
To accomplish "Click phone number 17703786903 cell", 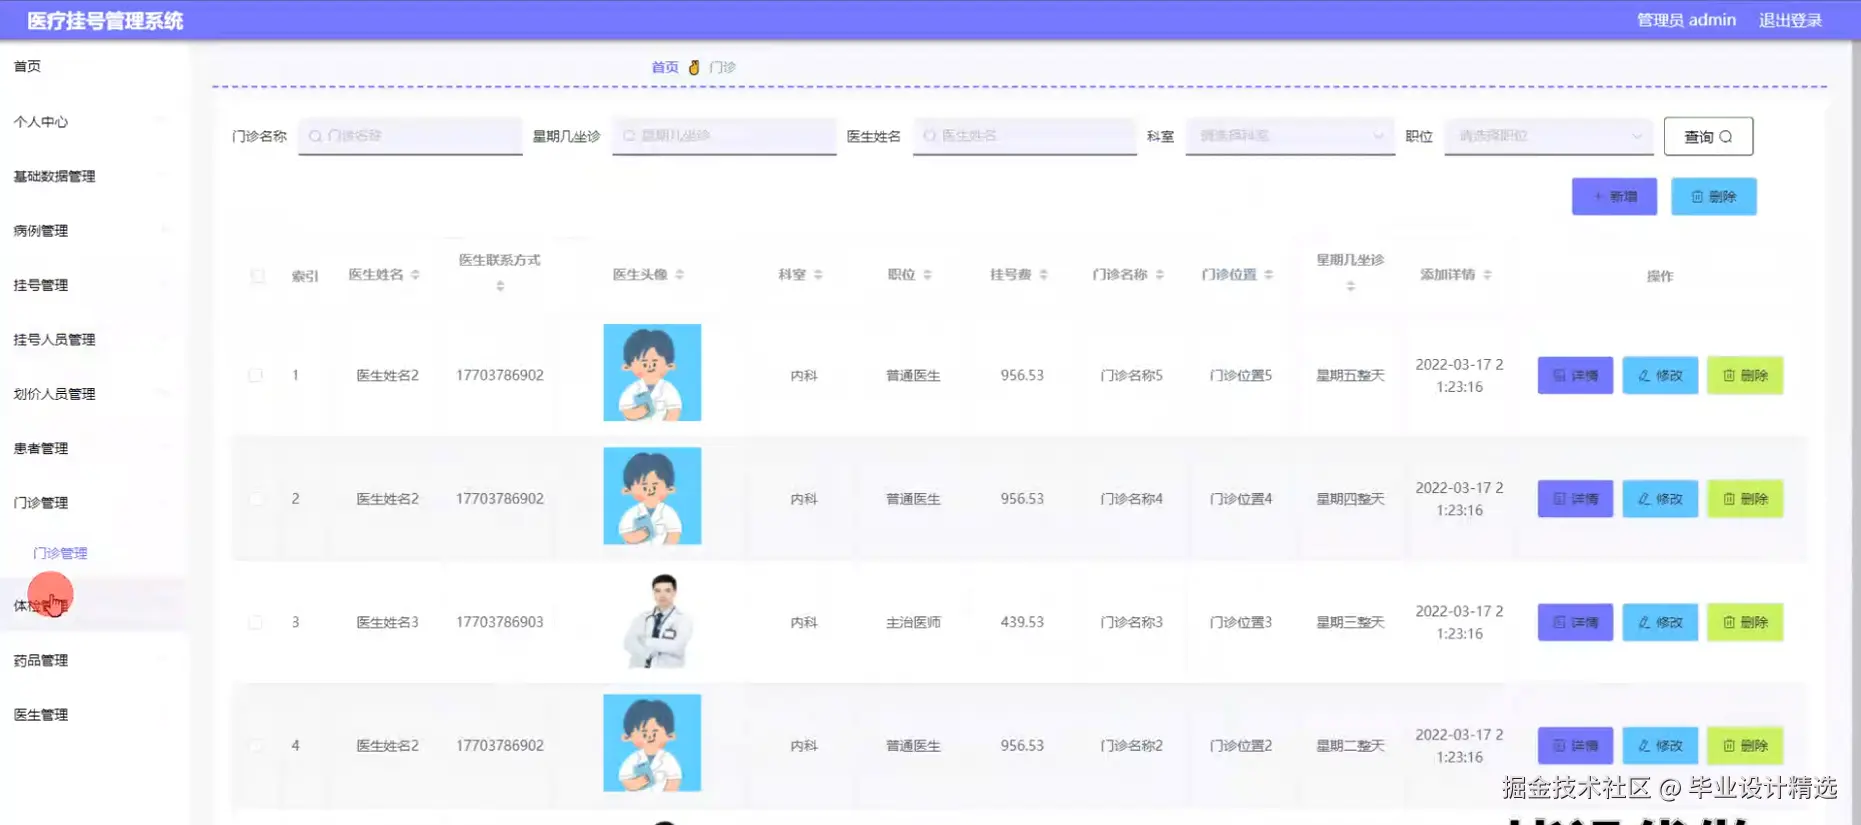I will 500,622.
